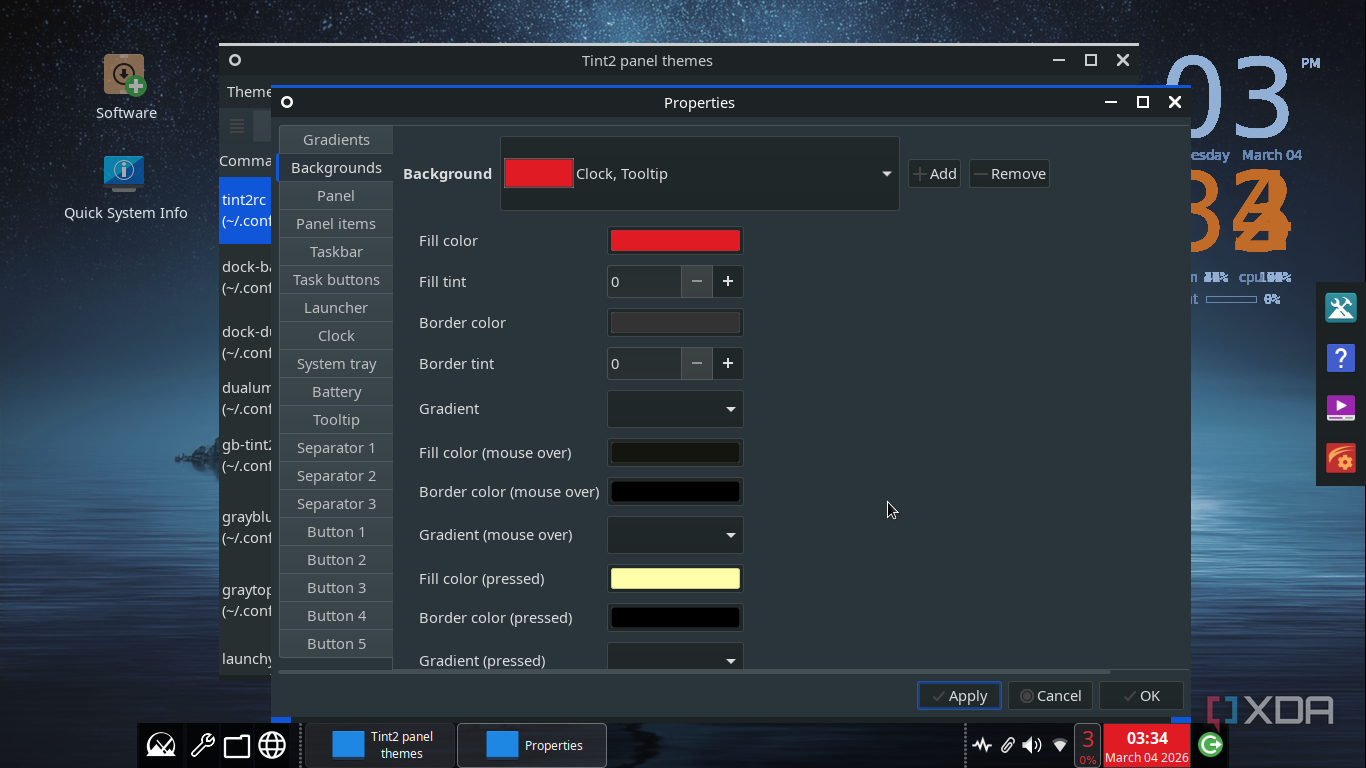Decrease Fill tint with minus button
The height and width of the screenshot is (768, 1366).
pos(697,282)
